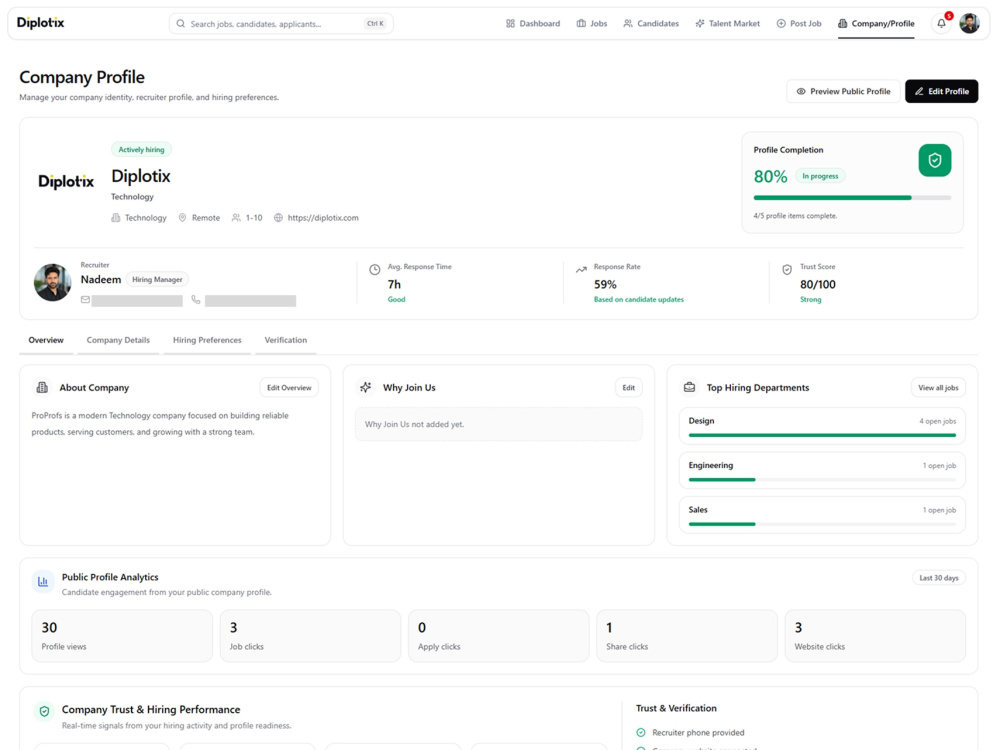The height and width of the screenshot is (750, 1000).
Task: Click the Diplotix logo in the header
Action: [x=40, y=23]
